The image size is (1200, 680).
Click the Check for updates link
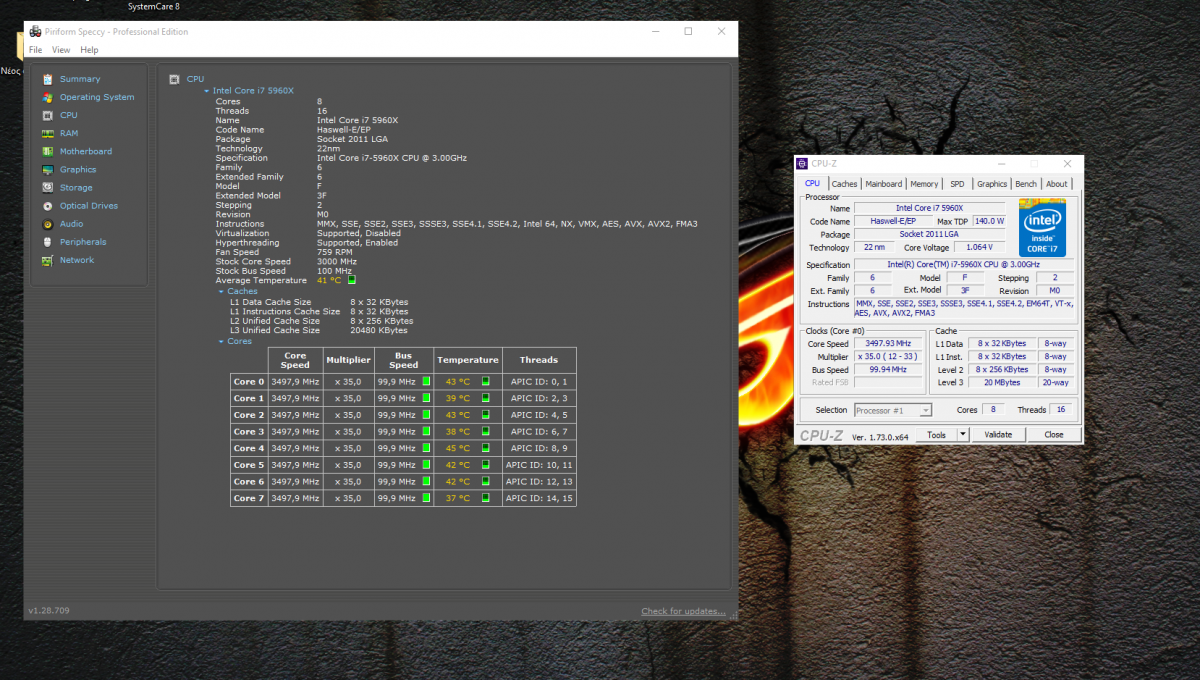[684, 611]
